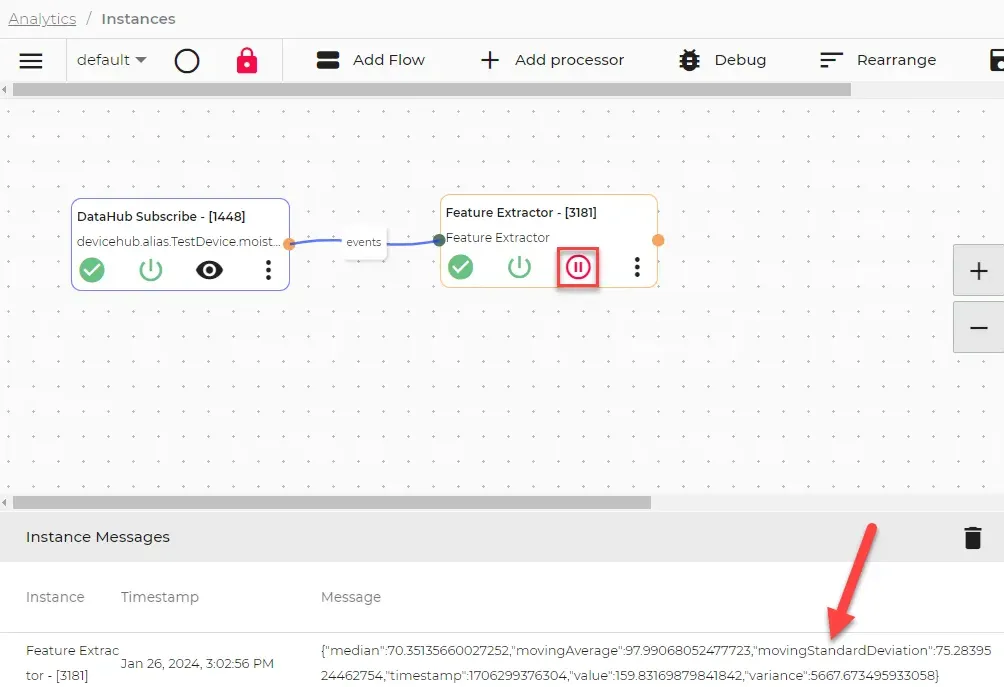Click DataHub Subscribe green checkmark status
This screenshot has height=687, width=1004.
[92, 270]
